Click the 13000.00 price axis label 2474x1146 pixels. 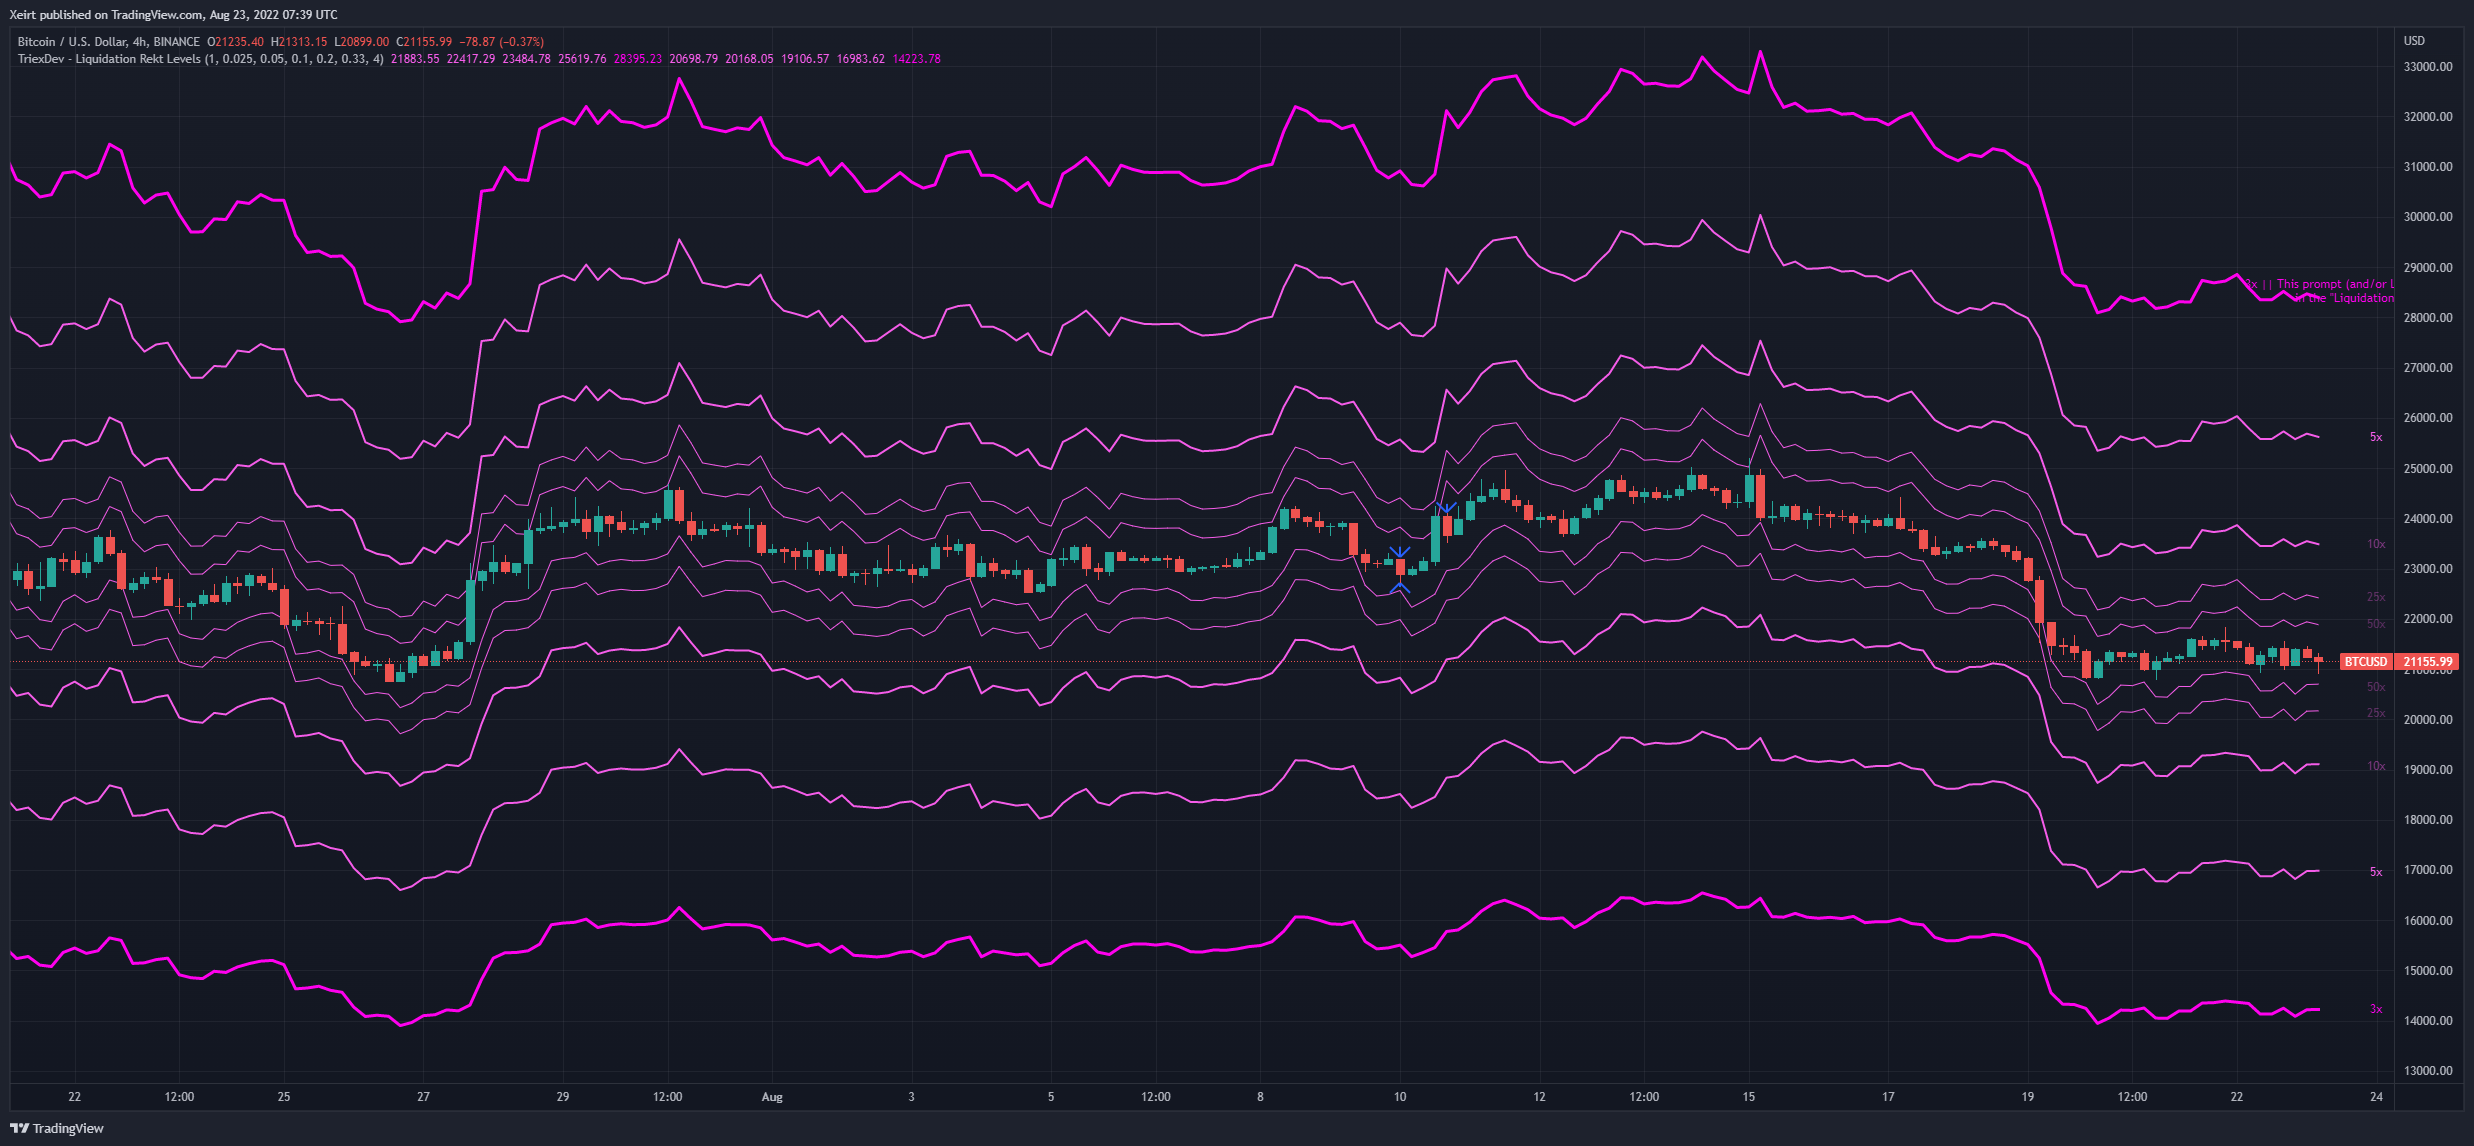point(2428,1071)
